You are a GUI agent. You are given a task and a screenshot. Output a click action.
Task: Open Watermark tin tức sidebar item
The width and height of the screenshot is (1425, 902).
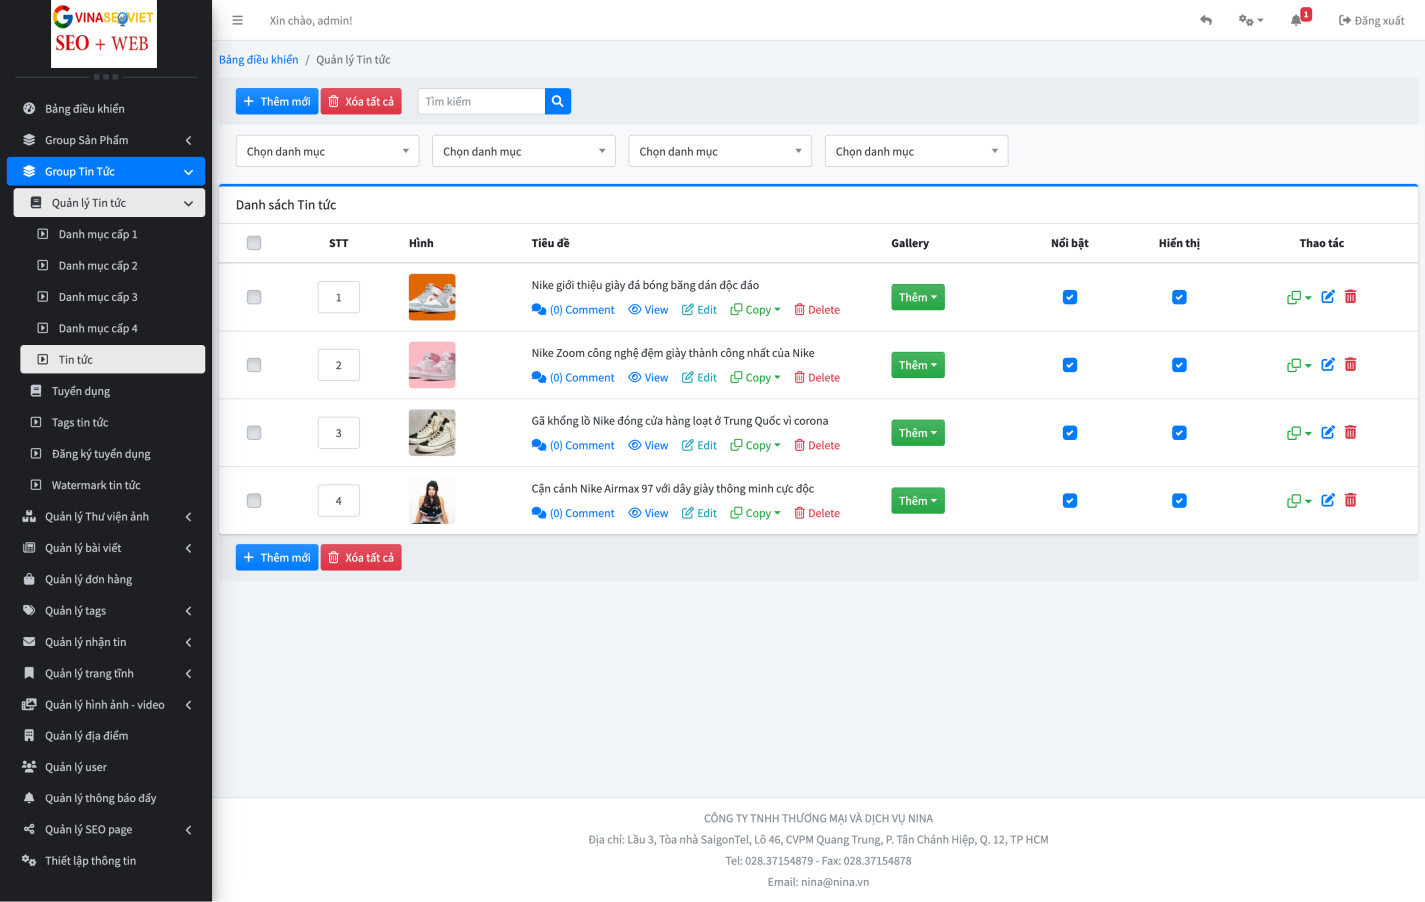[109, 485]
